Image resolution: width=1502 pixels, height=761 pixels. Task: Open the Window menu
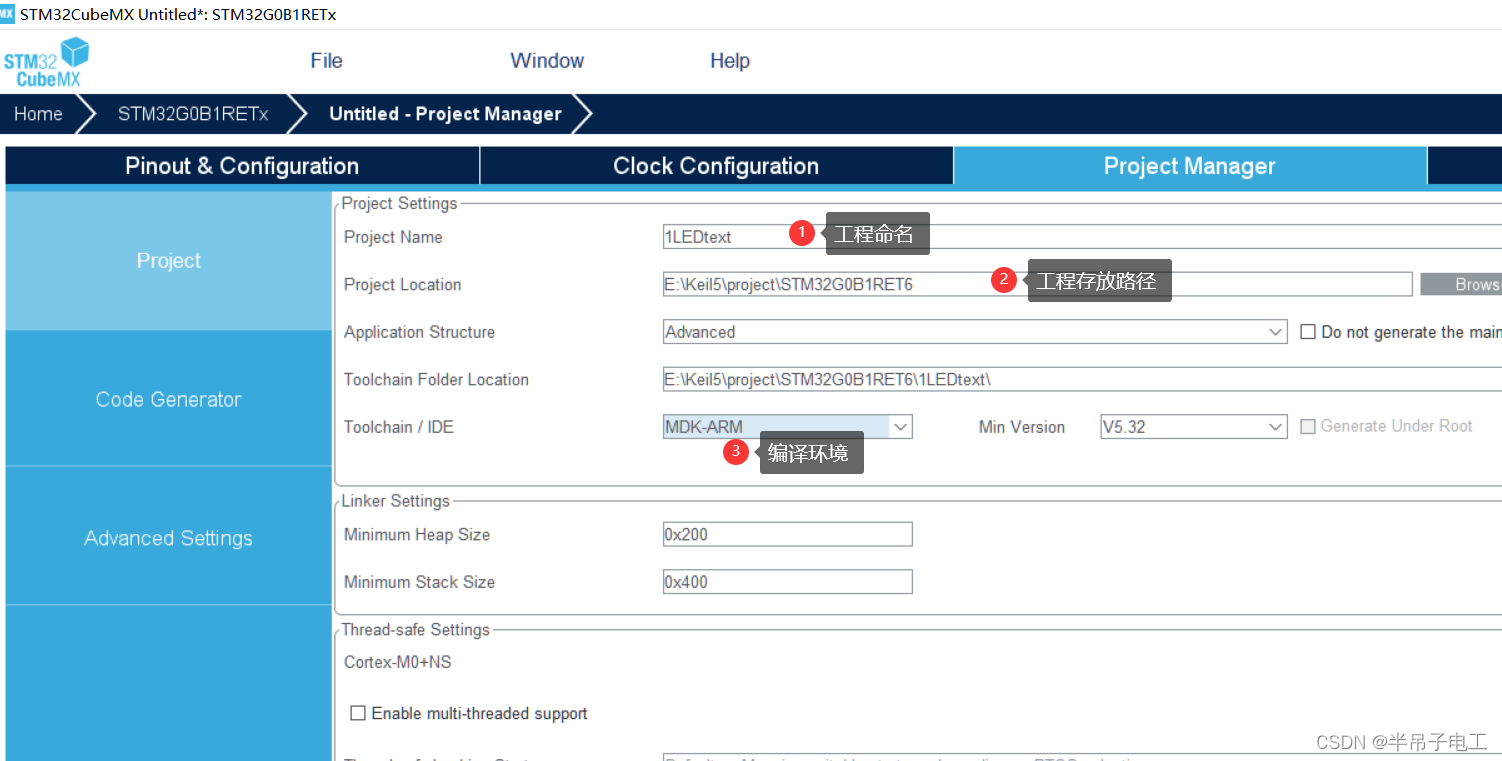coord(547,61)
